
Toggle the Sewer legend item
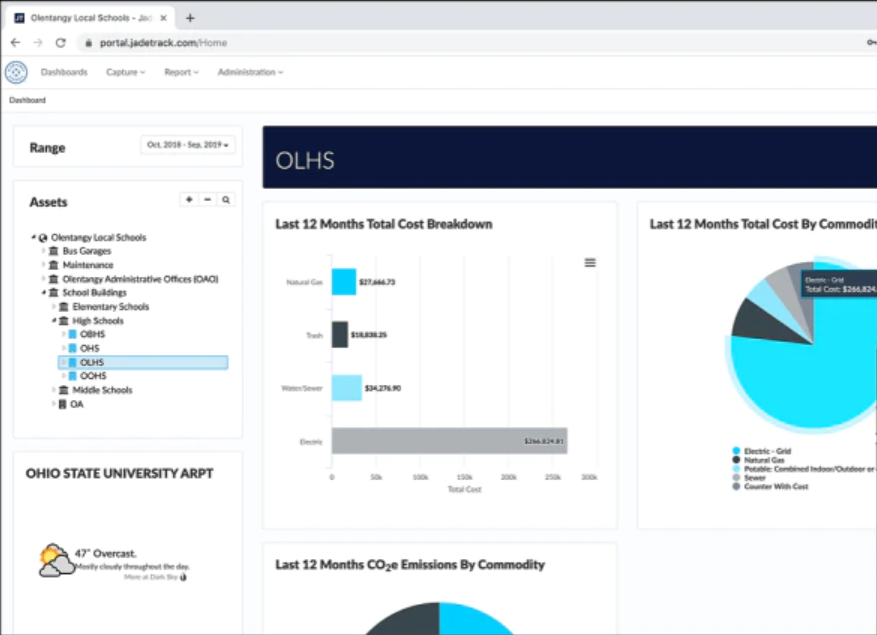[749, 478]
